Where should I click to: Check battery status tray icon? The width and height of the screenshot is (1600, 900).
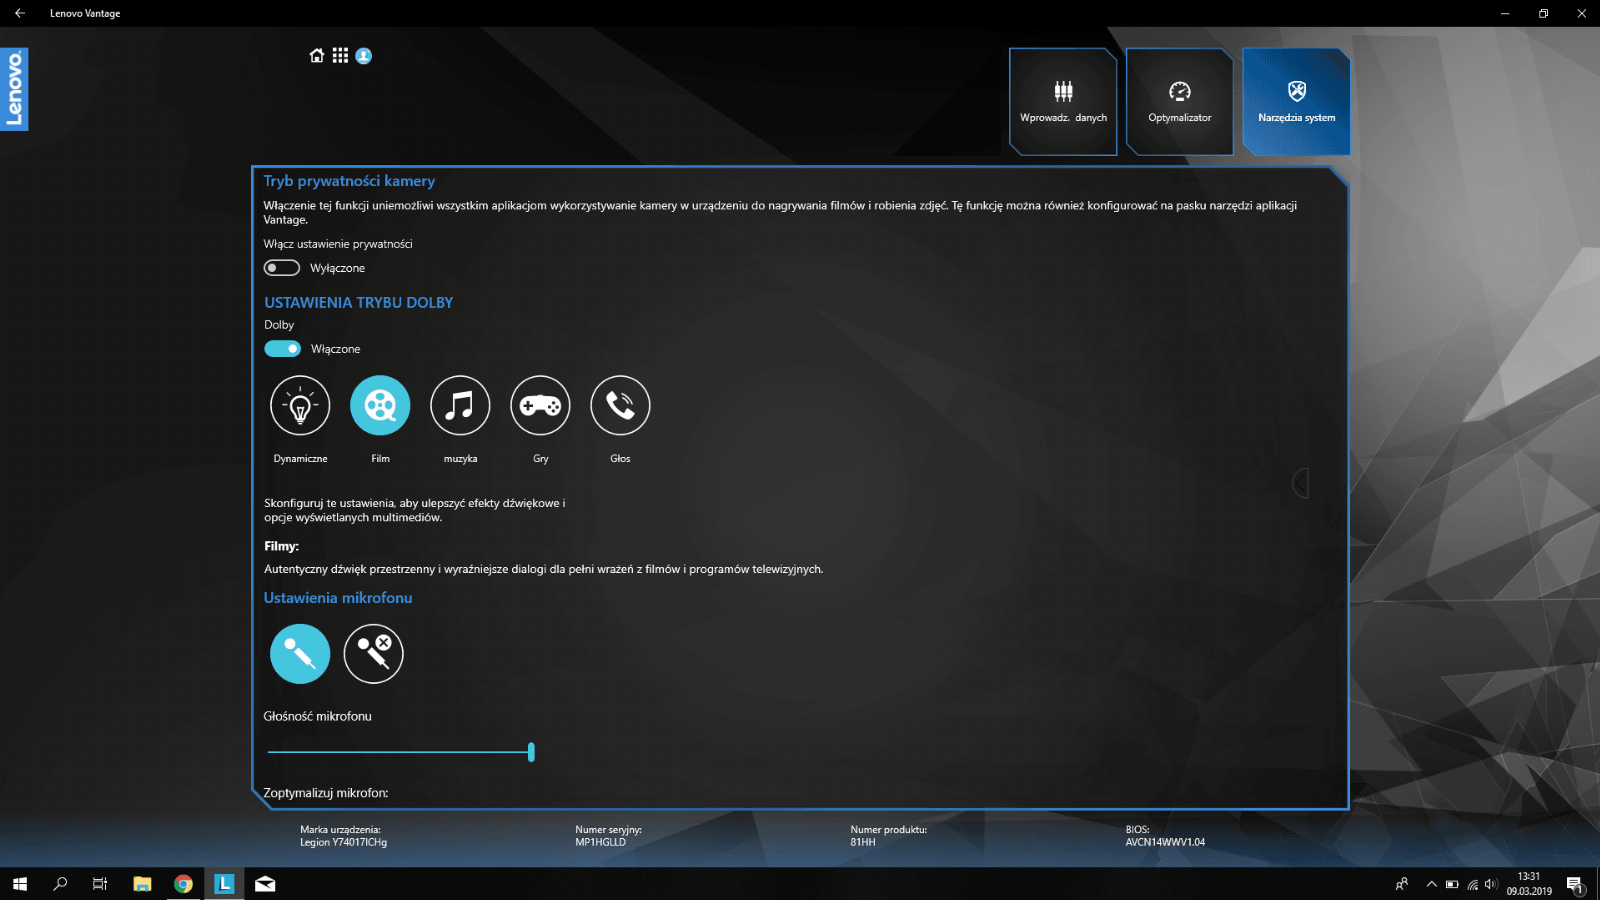pos(1452,884)
